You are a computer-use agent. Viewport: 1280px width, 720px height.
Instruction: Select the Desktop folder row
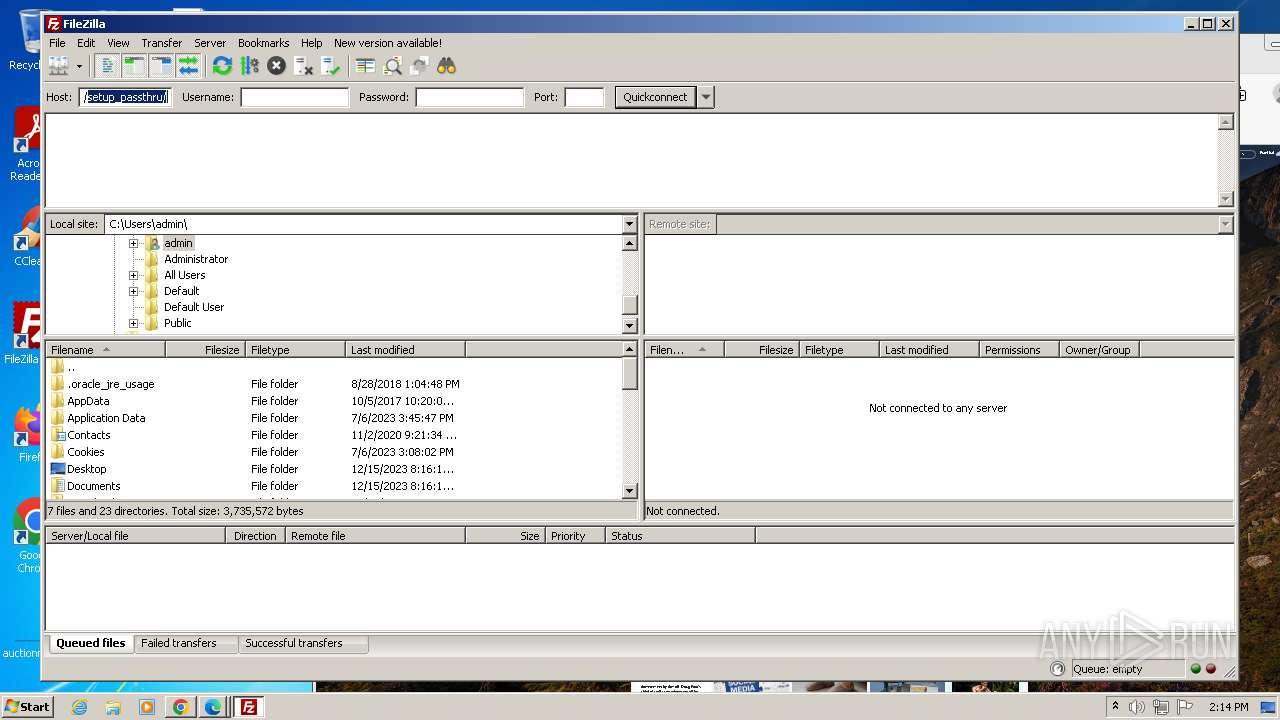coord(333,469)
